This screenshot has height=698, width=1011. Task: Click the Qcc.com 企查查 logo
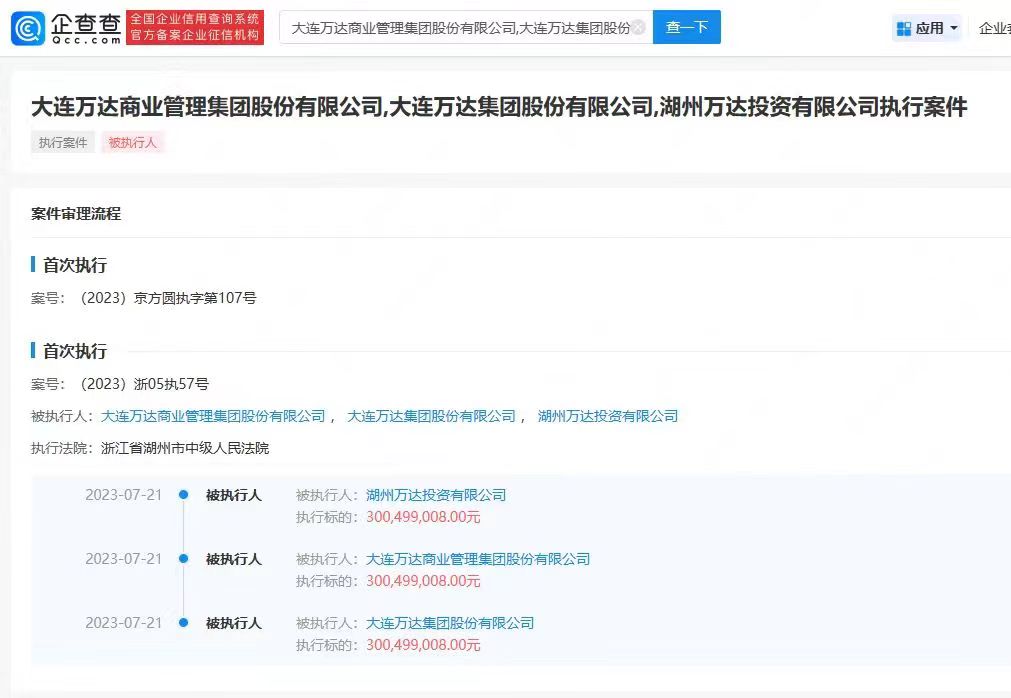coord(66,28)
